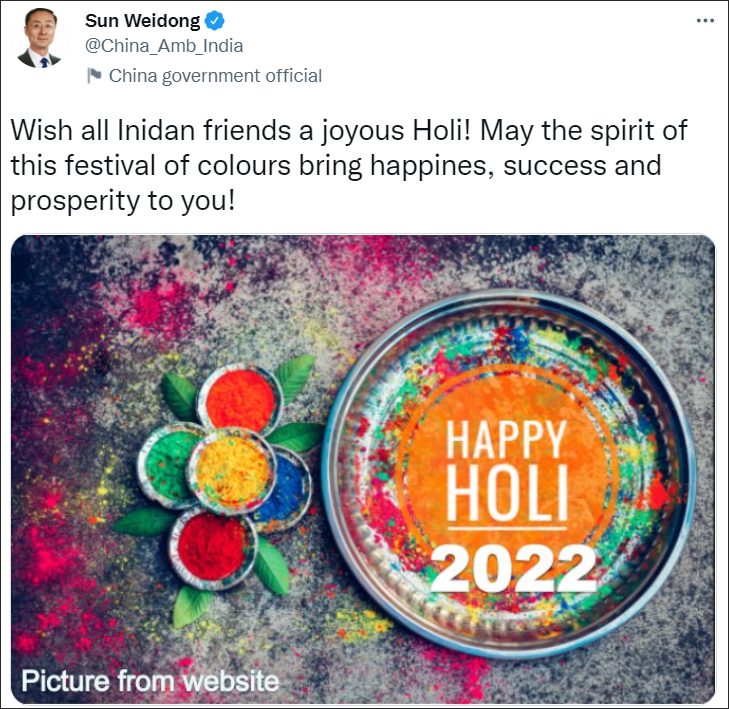Screen dimensions: 729x709
Task: Click the word prosperity in the tweet
Action: 75,201
